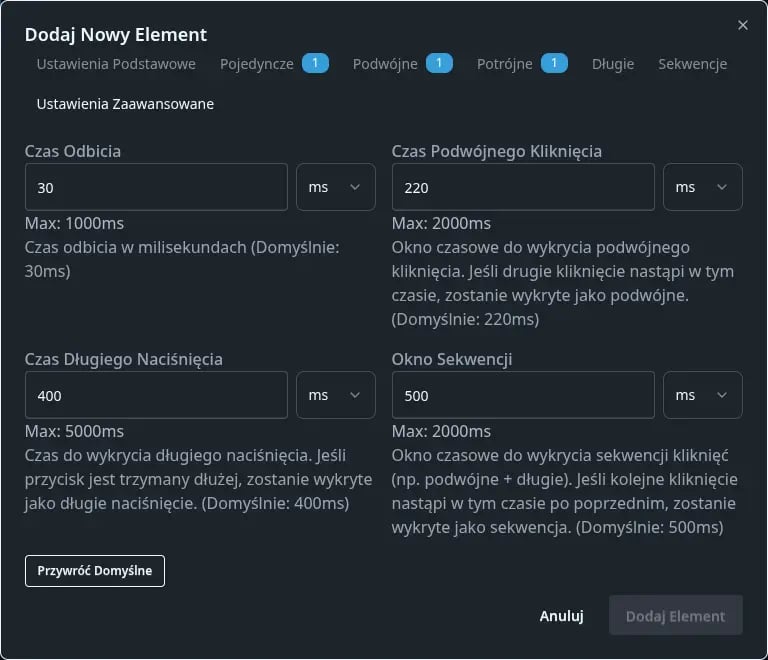Image resolution: width=768 pixels, height=660 pixels.
Task: Open the Podwójne tab
Action: tap(403, 64)
